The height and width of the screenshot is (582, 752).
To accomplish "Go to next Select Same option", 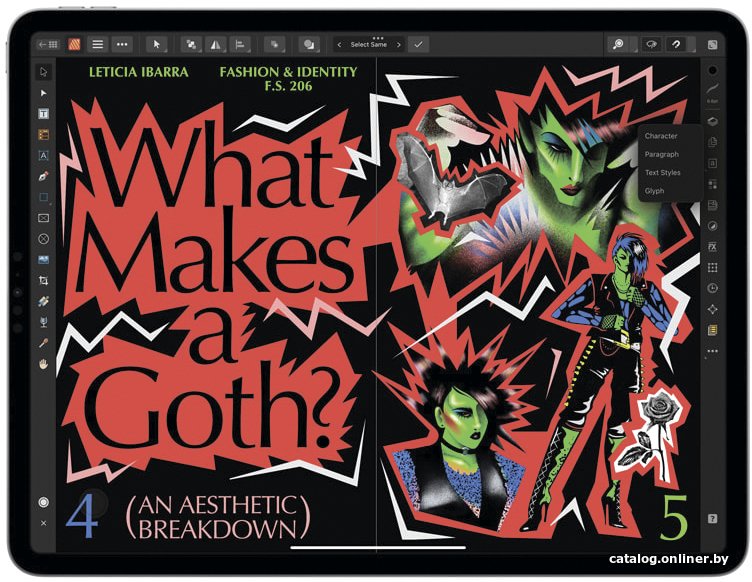I will click(x=398, y=44).
